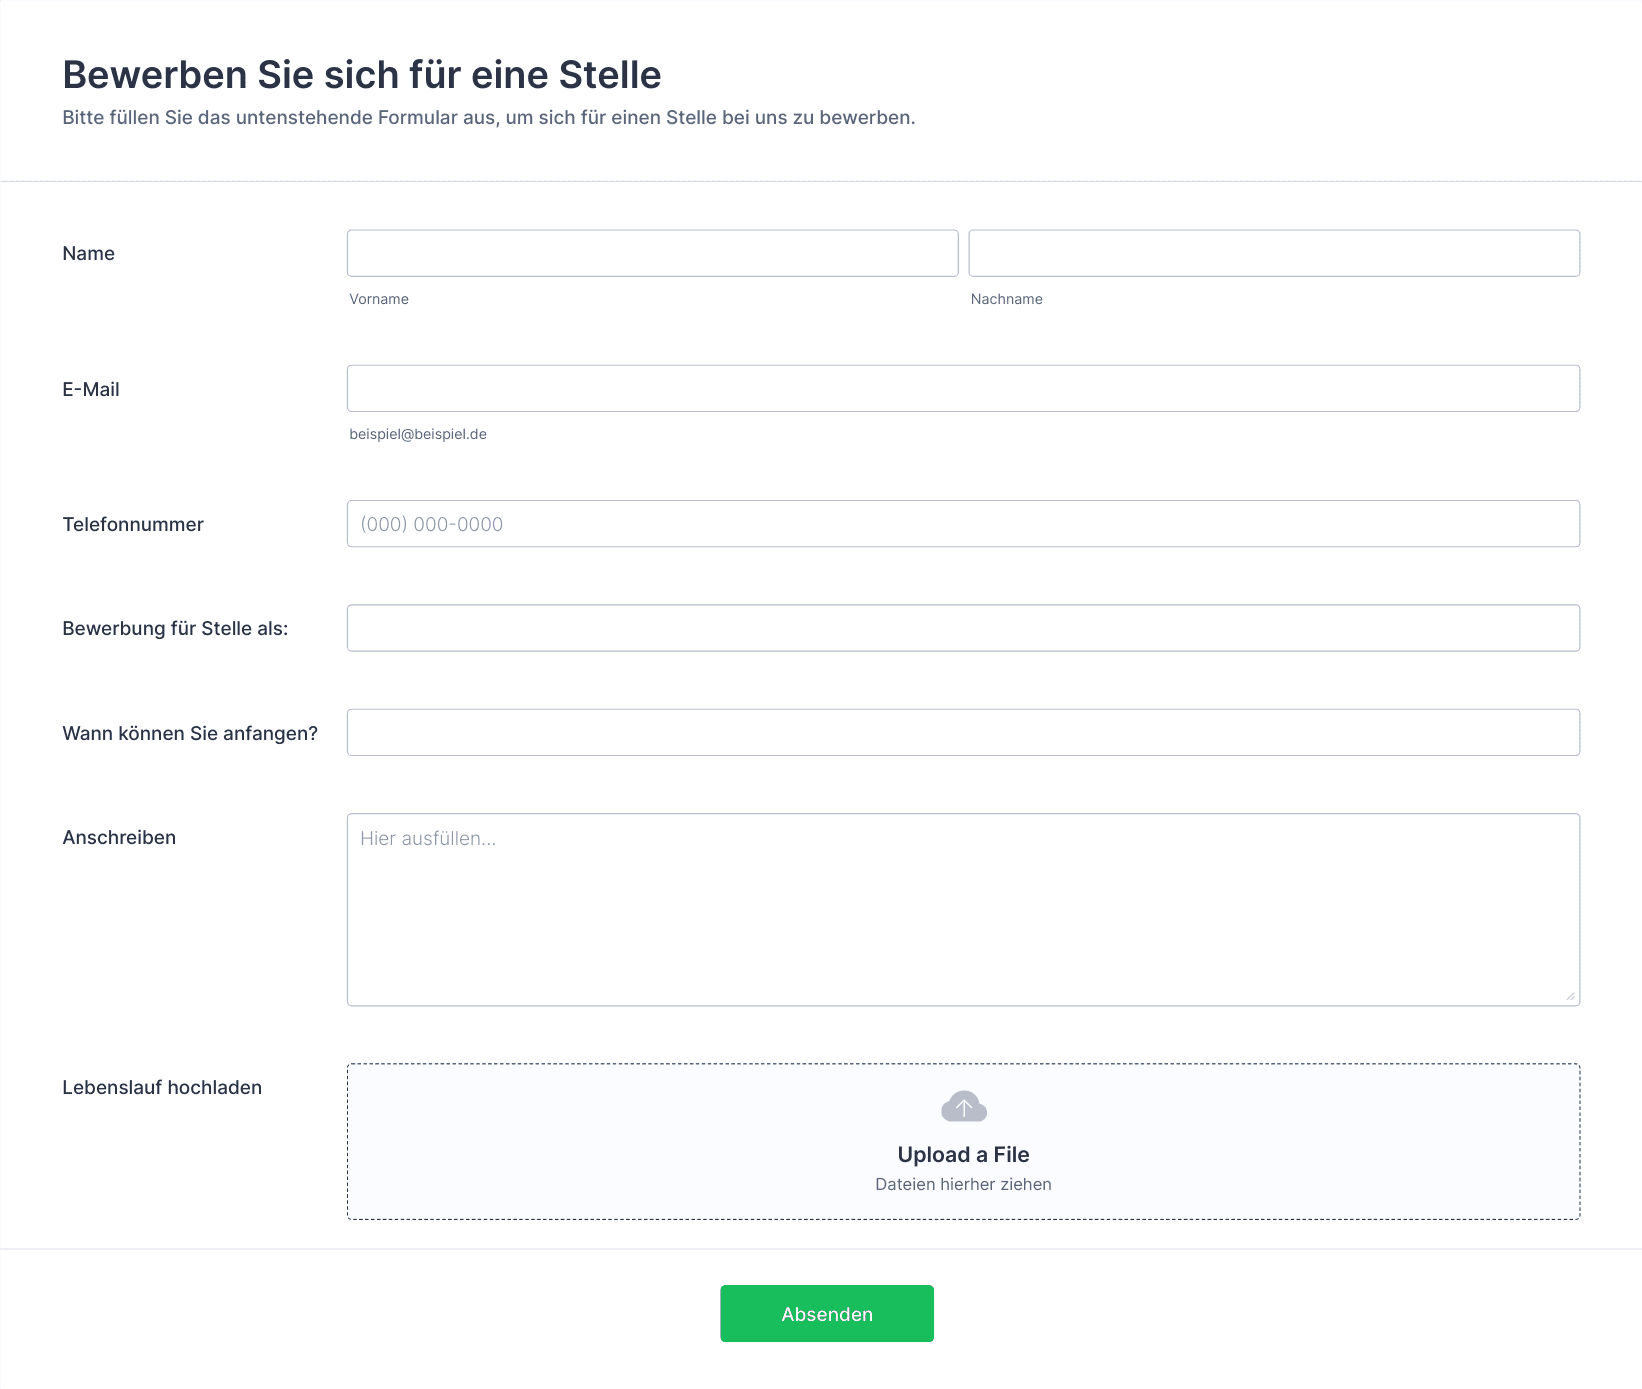Click the Upload a File text
This screenshot has height=1389, width=1642.
pos(963,1154)
